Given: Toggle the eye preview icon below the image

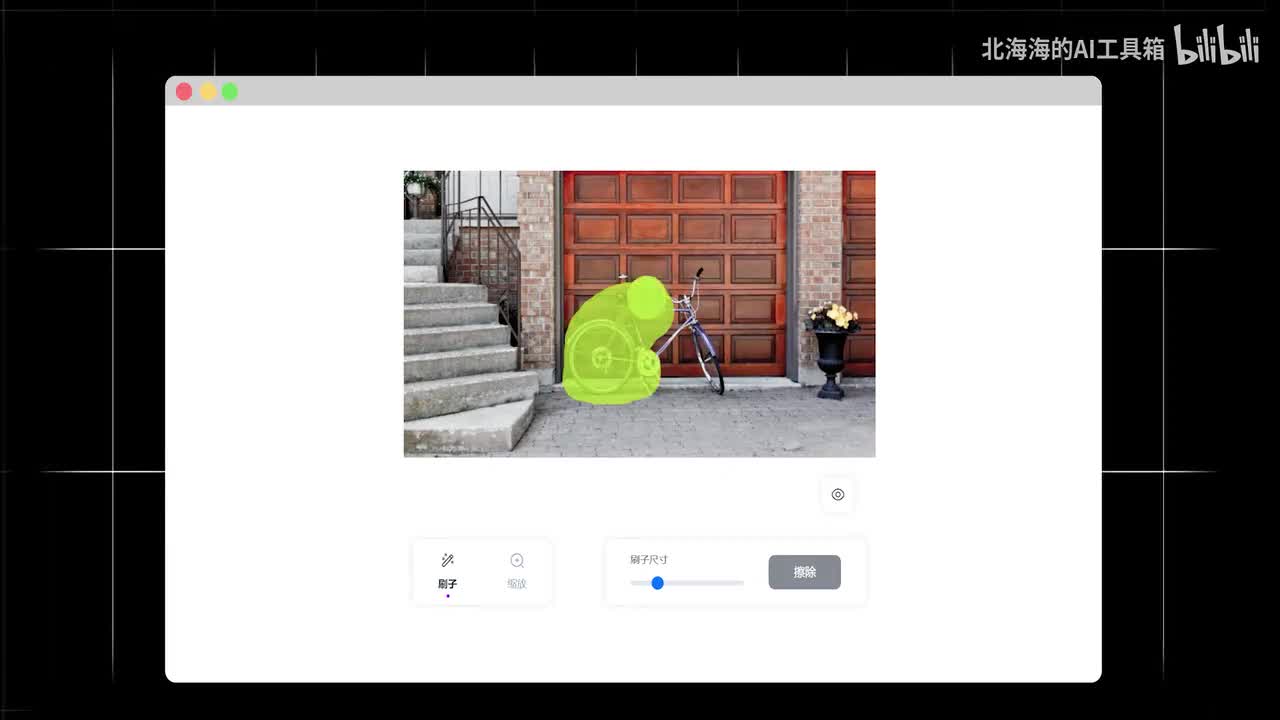Looking at the screenshot, I should tap(838, 495).
